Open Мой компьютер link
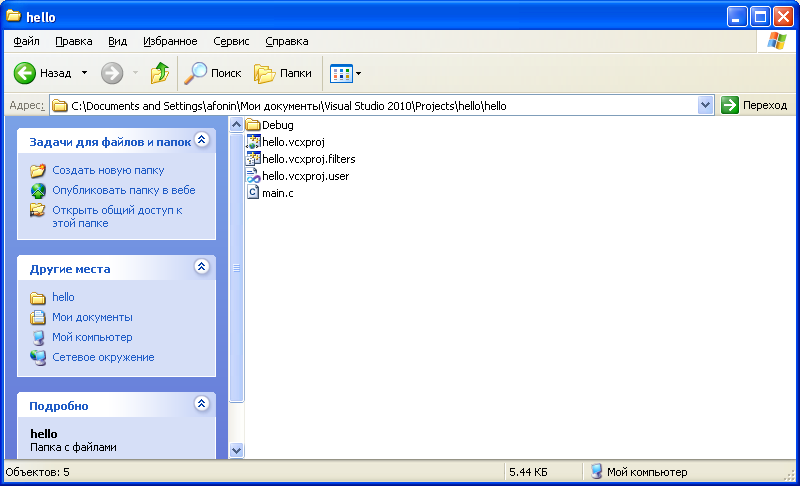Viewport: 800px width, 486px height. pos(92,337)
